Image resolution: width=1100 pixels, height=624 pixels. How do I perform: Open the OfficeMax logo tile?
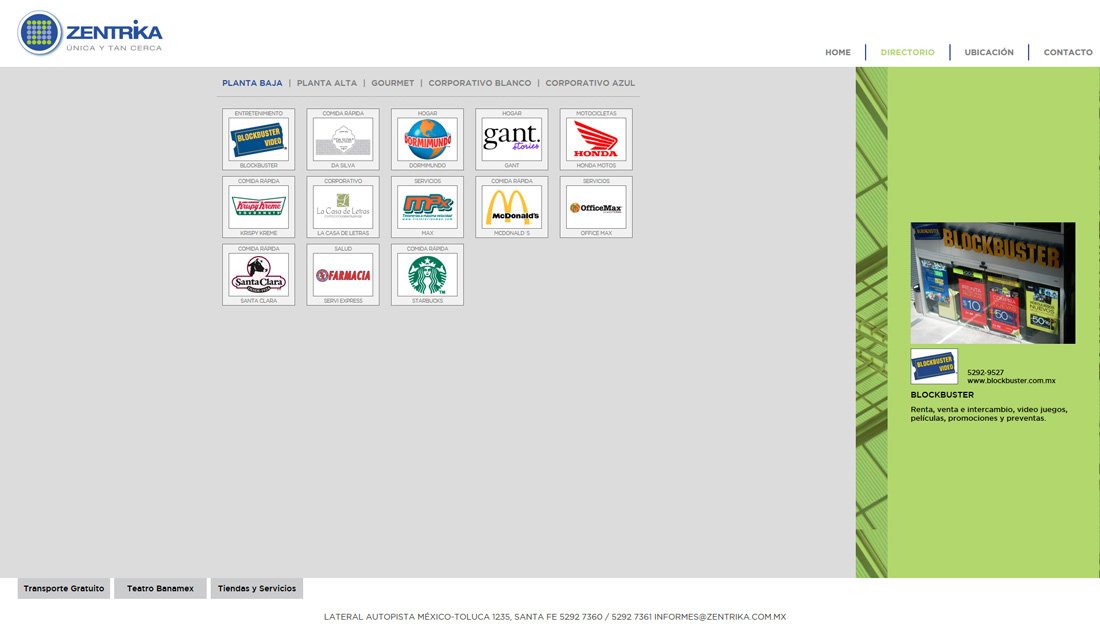click(x=596, y=207)
